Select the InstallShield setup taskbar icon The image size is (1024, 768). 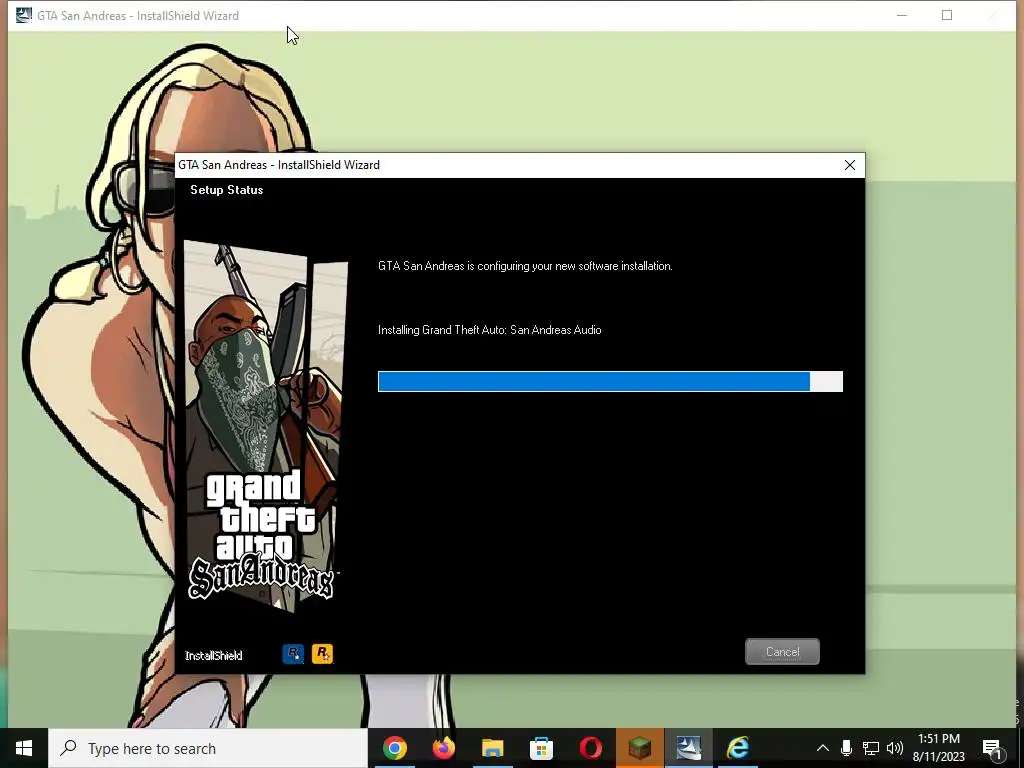click(x=688, y=748)
